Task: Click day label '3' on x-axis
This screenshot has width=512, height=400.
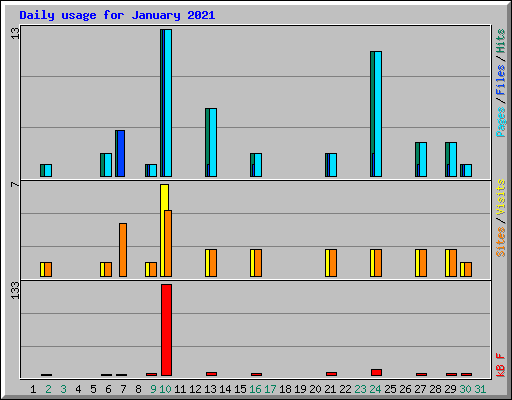Action: pos(63,389)
